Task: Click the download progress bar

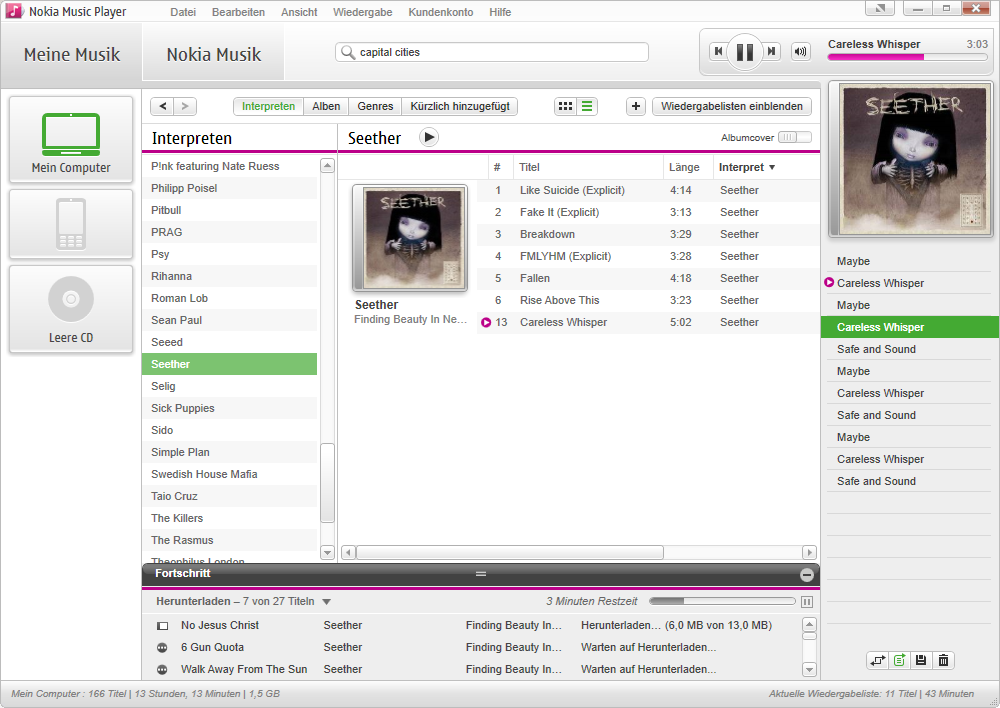Action: coord(722,601)
